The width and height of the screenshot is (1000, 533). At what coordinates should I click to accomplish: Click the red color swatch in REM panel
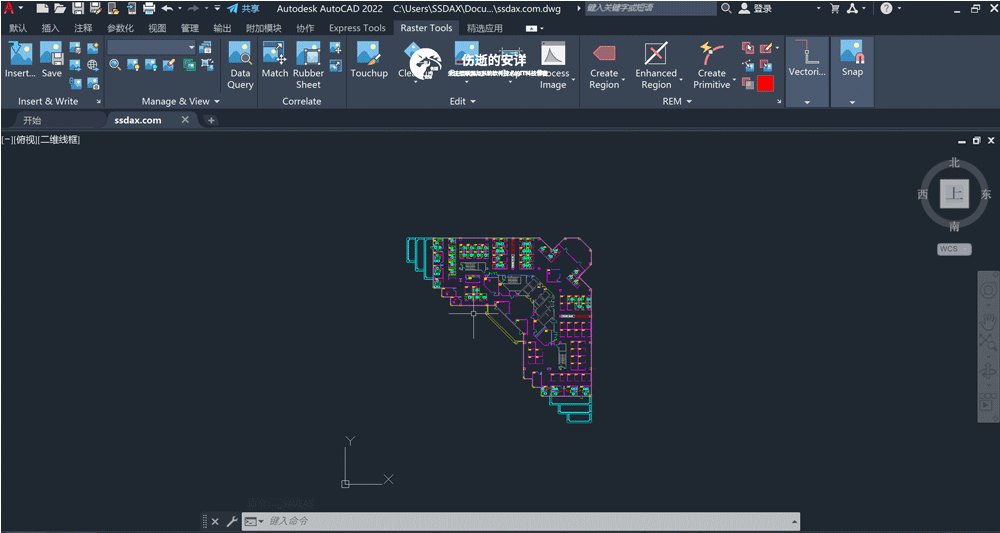[x=765, y=84]
